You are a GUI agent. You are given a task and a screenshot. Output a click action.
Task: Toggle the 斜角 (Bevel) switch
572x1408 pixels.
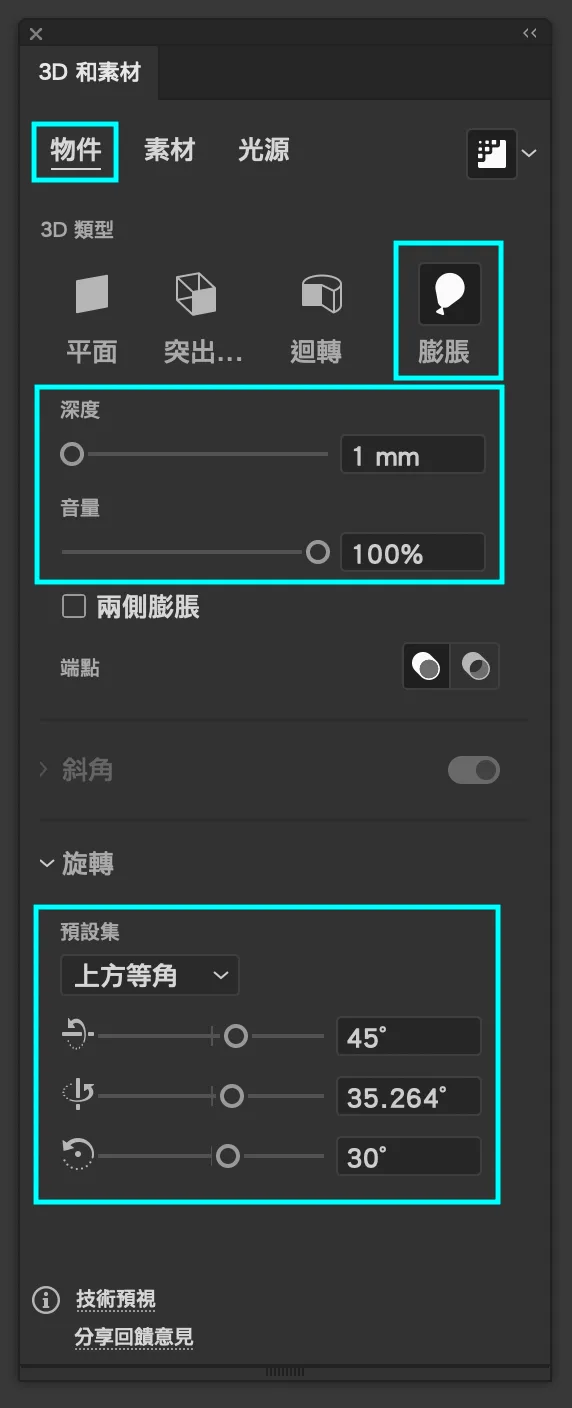(474, 770)
